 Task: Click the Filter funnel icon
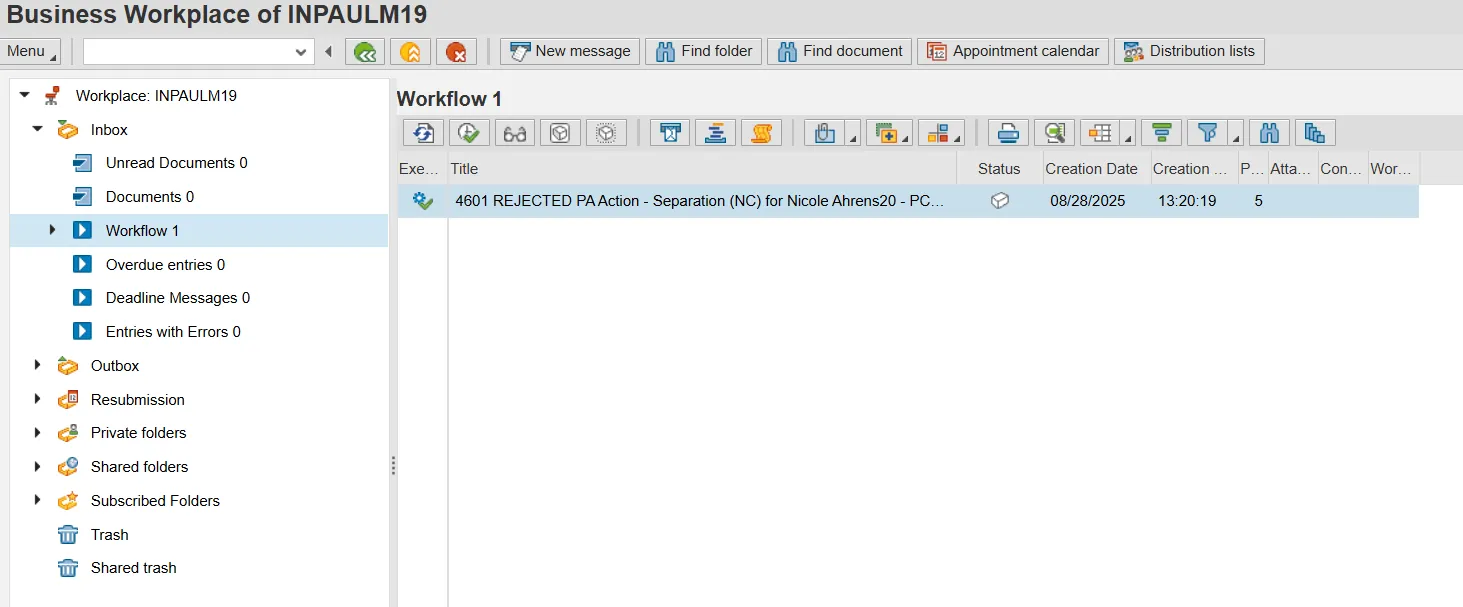1208,133
